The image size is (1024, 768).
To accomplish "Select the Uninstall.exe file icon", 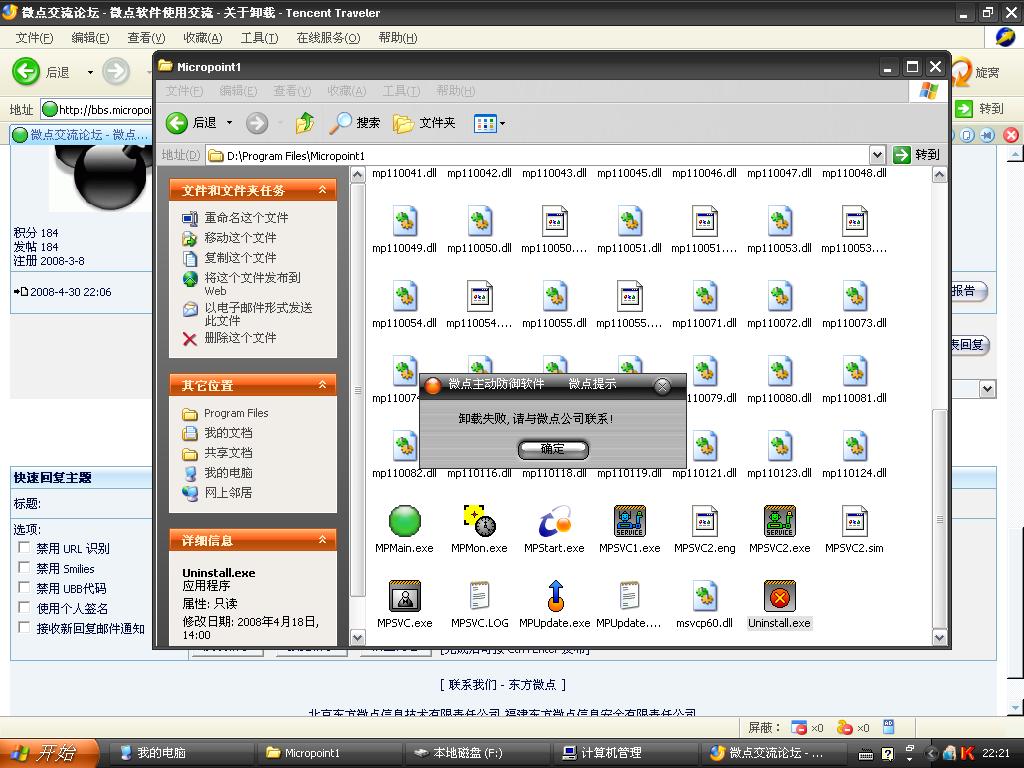I will [x=779, y=596].
